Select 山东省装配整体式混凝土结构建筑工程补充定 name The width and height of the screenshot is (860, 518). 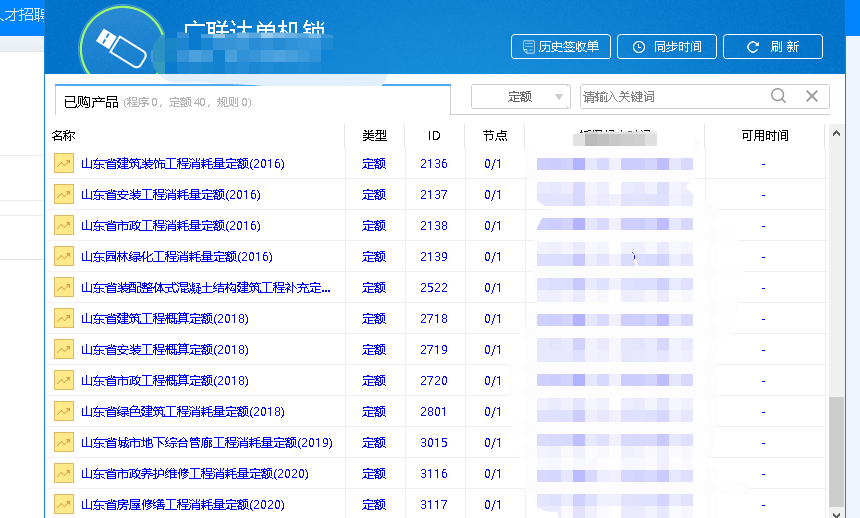click(206, 288)
